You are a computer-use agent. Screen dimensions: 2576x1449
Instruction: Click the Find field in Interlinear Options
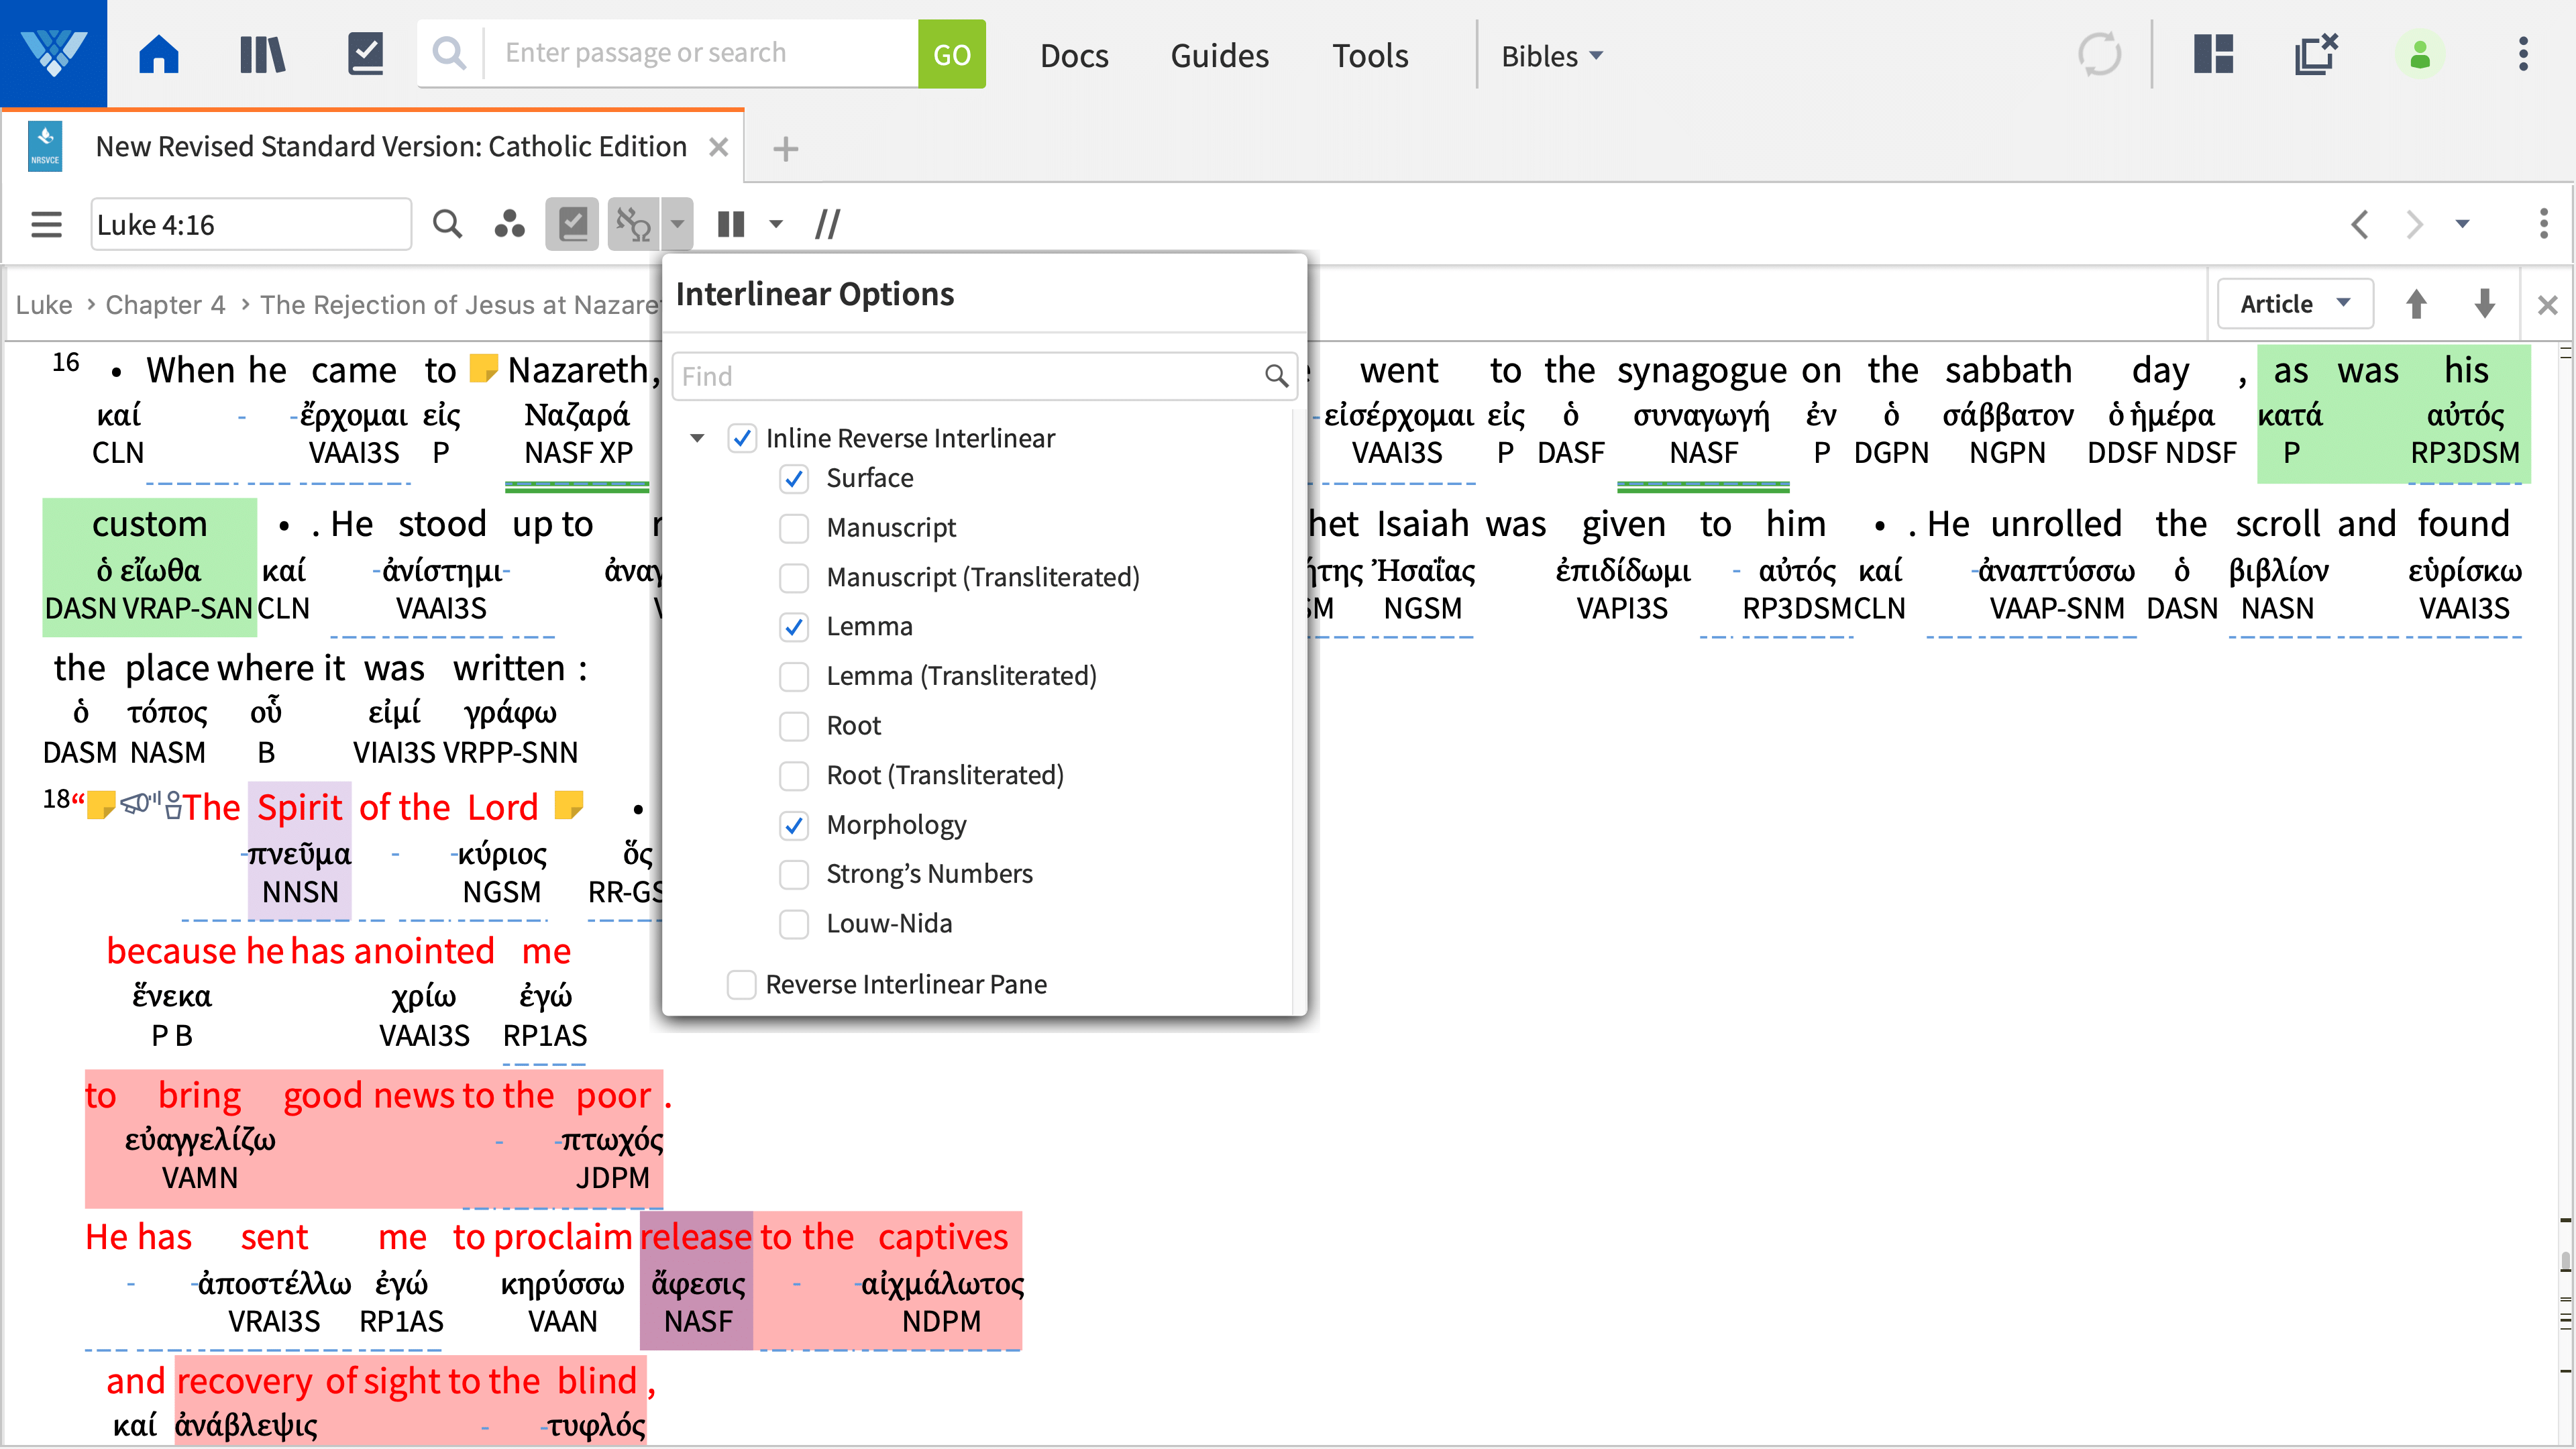(984, 376)
